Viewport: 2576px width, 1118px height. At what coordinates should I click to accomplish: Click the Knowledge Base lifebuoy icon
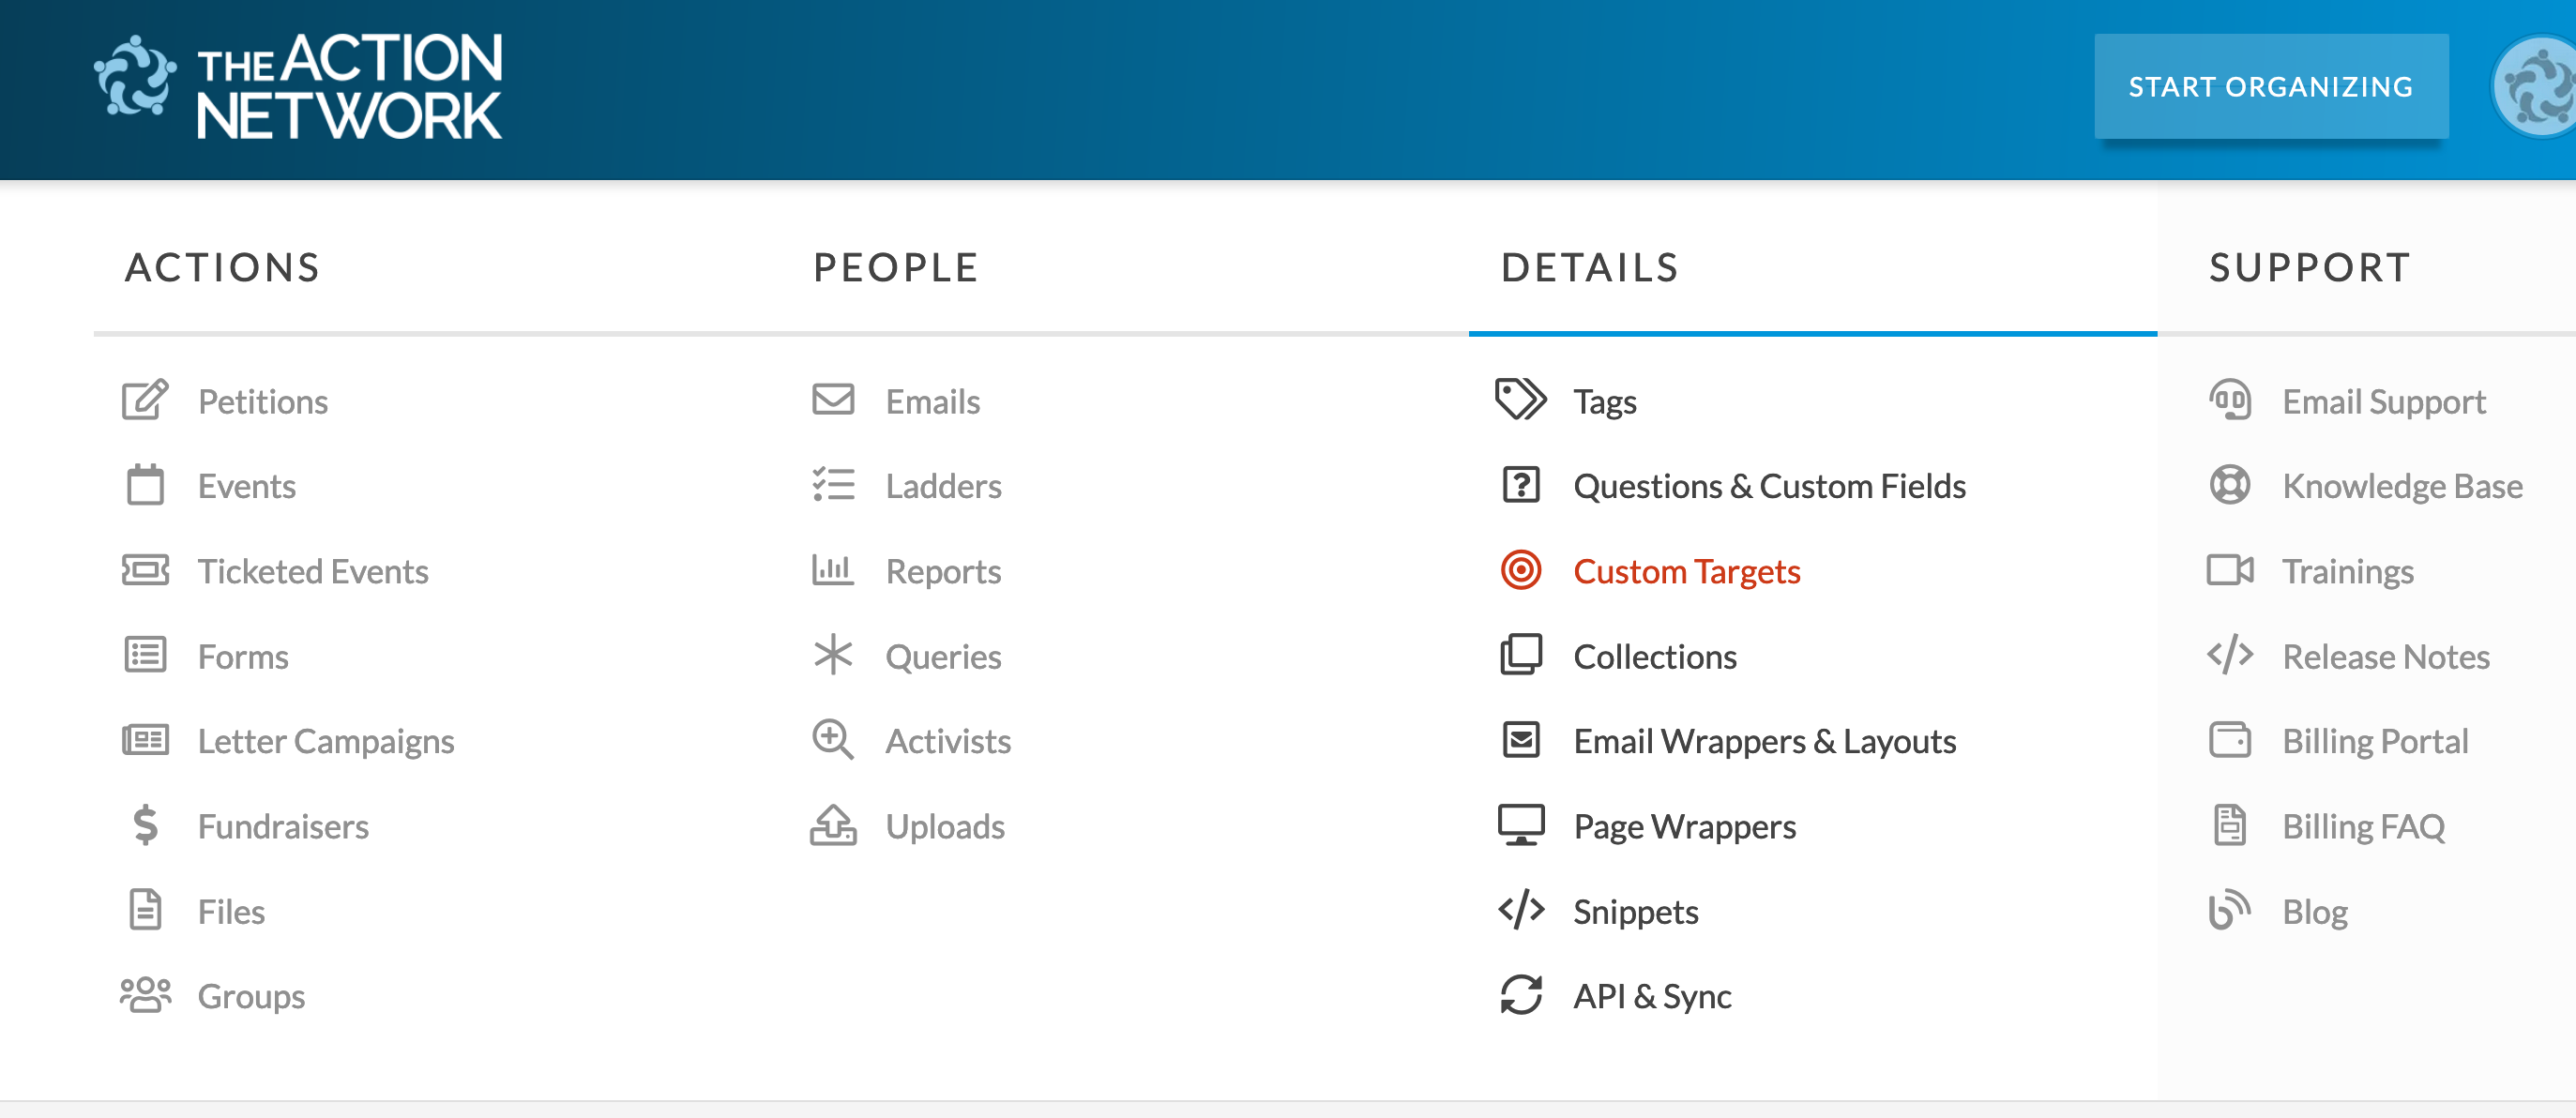(2229, 486)
